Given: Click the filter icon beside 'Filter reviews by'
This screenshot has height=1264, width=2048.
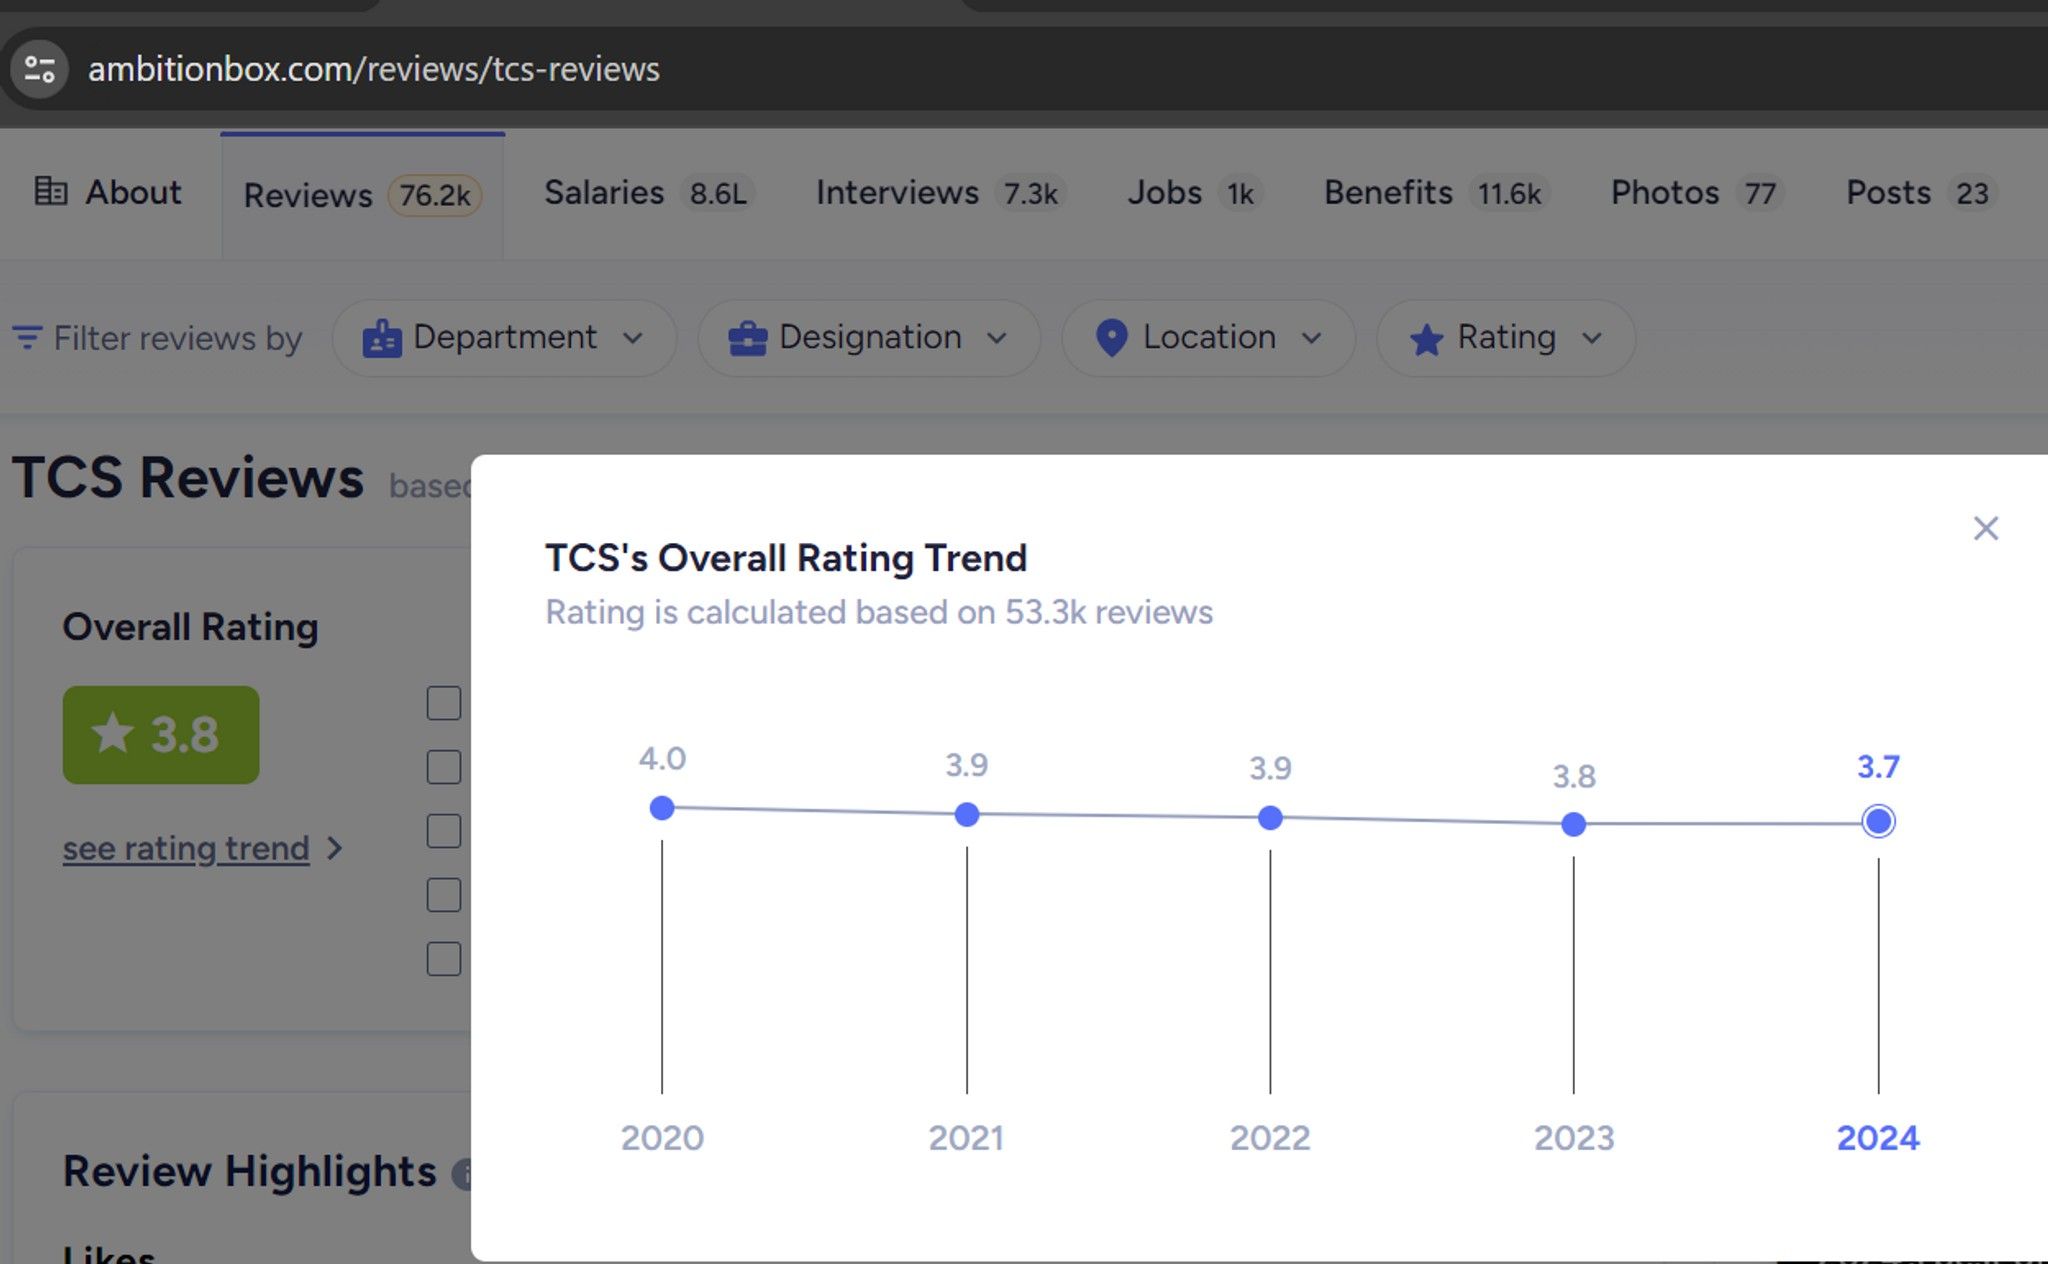Looking at the screenshot, I should point(27,338).
